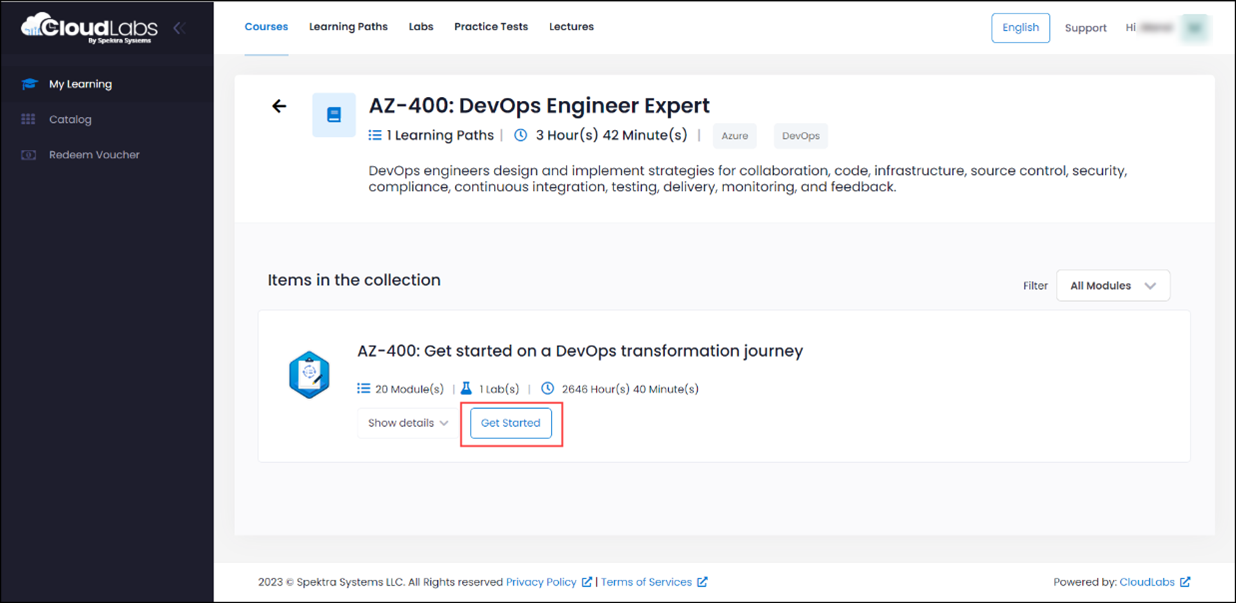Image resolution: width=1236 pixels, height=603 pixels.
Task: Click external link icon beside CloudLabs footer
Action: point(1185,582)
